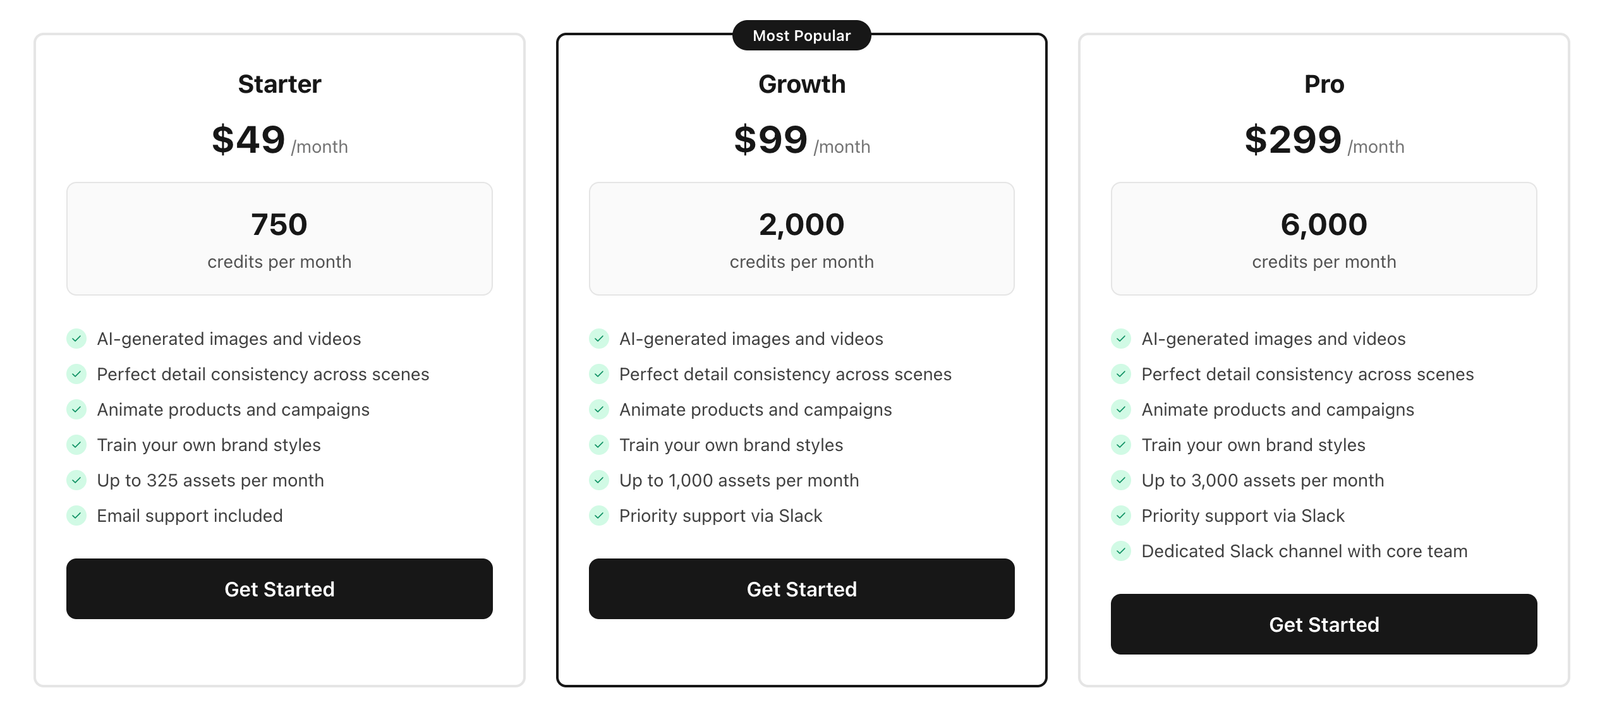
Task: Click Get Started beneath the Pro plan
Action: 1323,624
